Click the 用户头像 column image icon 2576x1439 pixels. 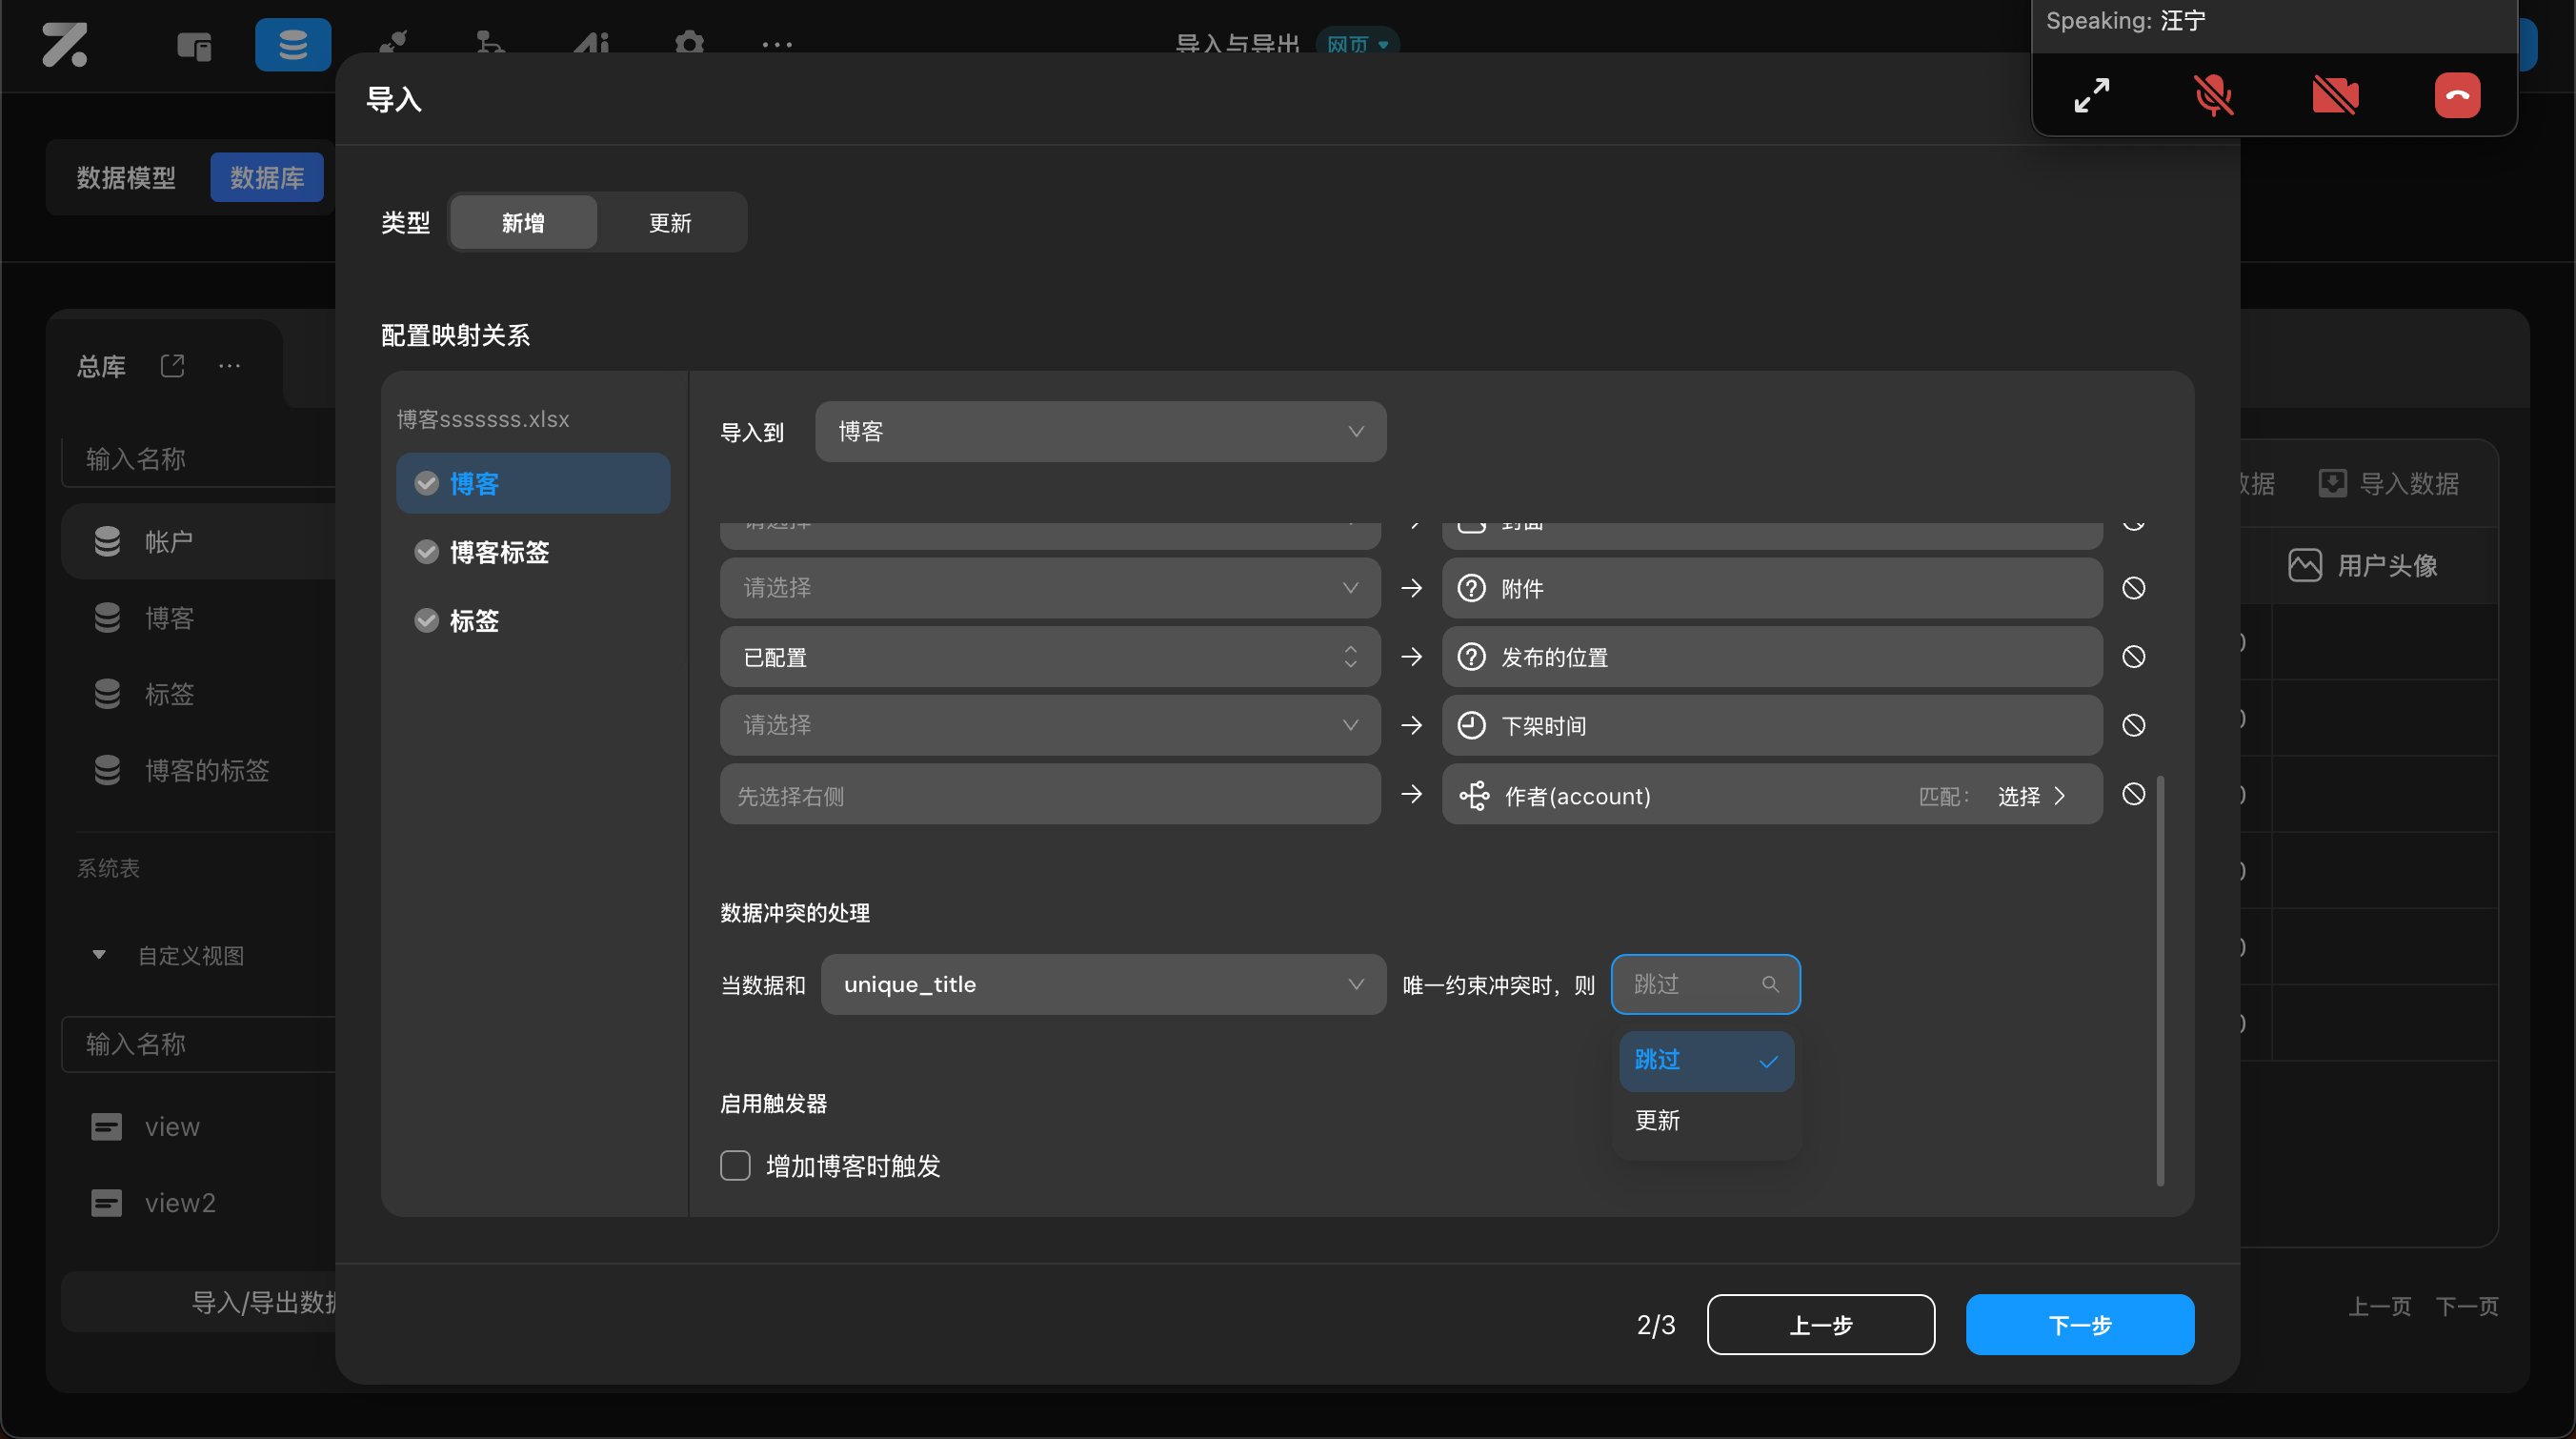pos(2304,566)
